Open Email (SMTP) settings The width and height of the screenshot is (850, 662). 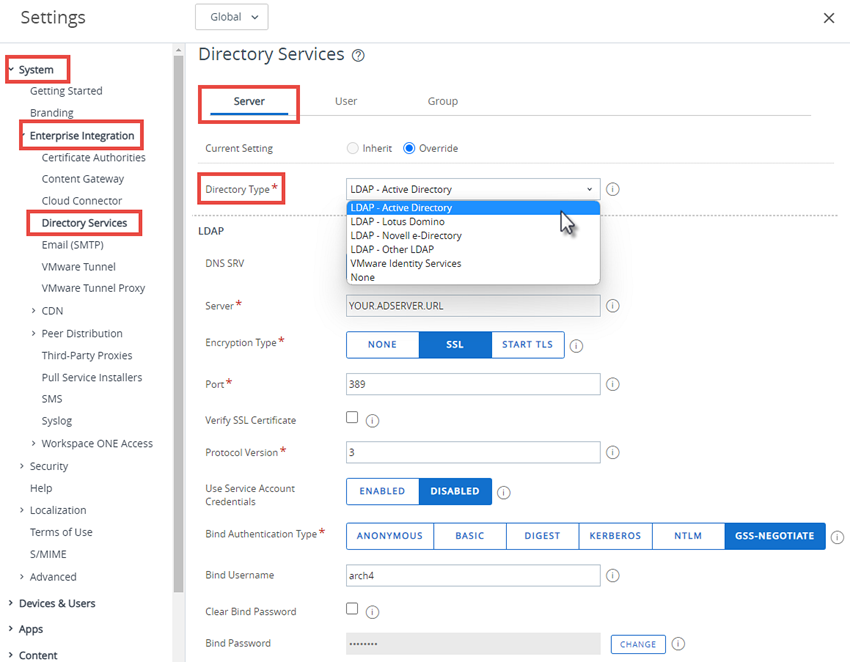pos(73,245)
